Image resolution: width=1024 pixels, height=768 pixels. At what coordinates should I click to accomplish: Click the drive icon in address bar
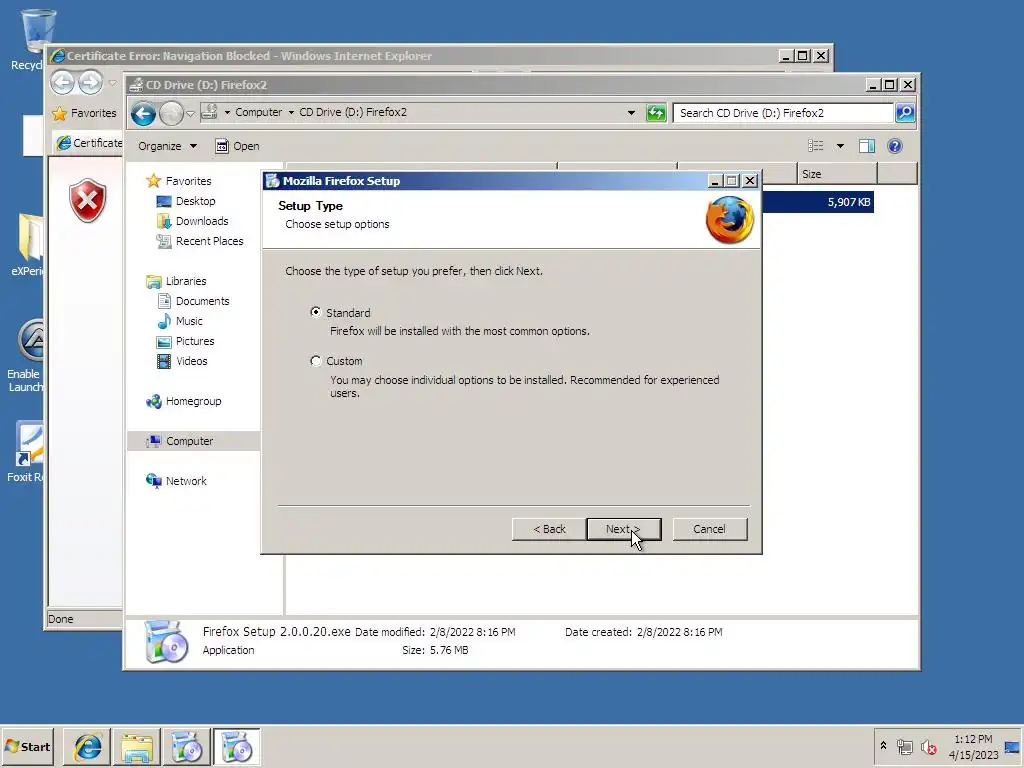[209, 112]
